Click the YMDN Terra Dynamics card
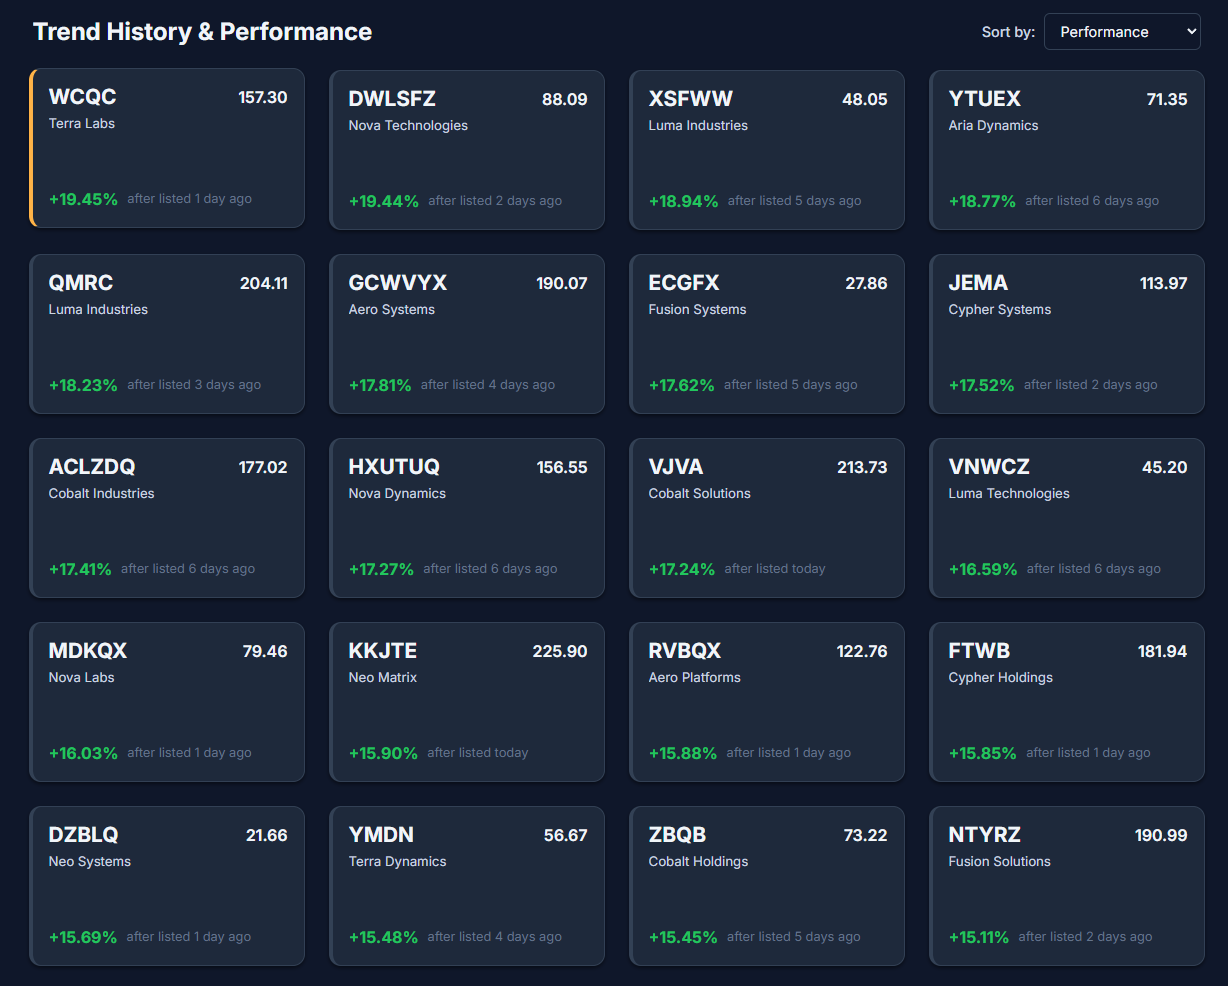Screen dimensions: 1228x986 467,886
